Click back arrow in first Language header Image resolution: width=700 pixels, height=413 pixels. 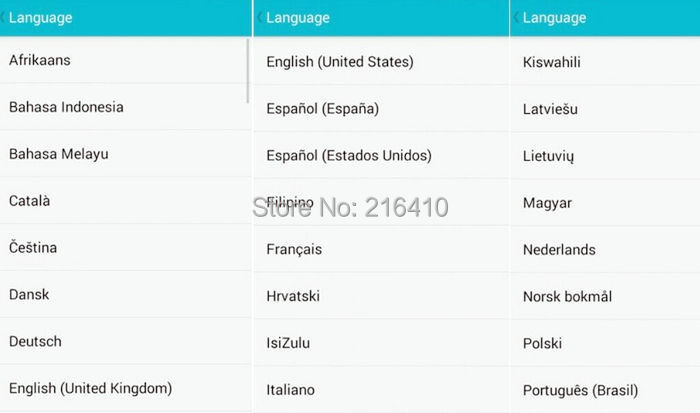click(4, 18)
